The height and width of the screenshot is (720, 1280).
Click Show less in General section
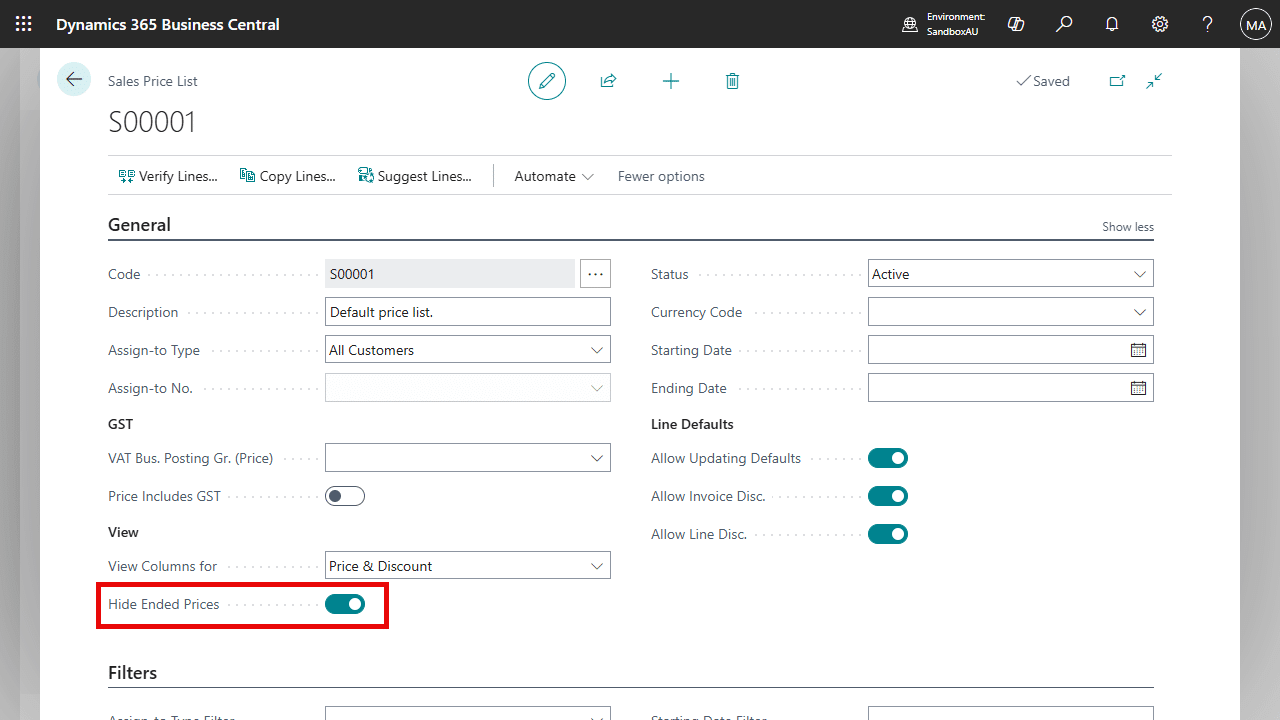[x=1128, y=227]
